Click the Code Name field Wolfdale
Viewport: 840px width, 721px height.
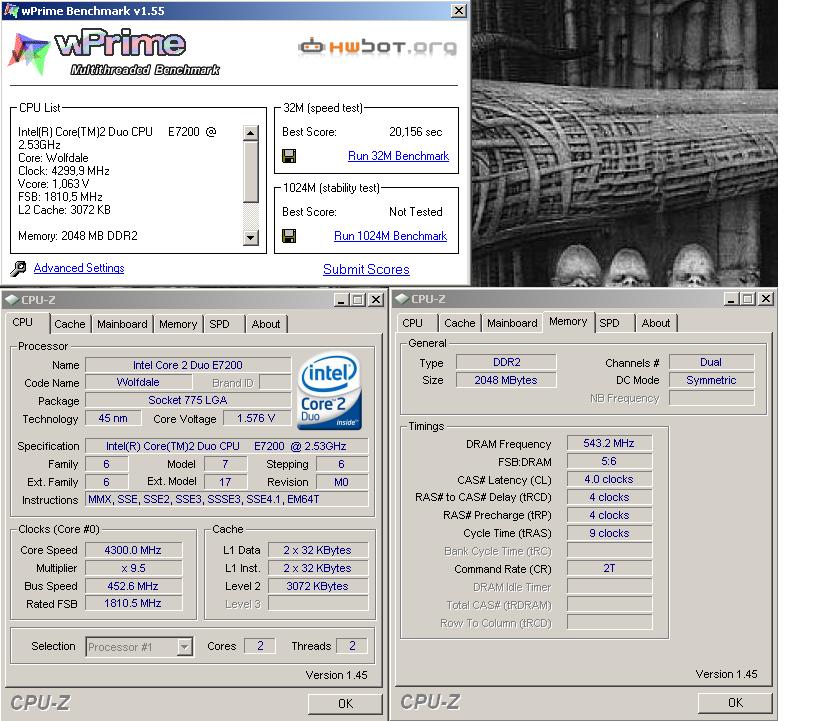tap(138, 382)
